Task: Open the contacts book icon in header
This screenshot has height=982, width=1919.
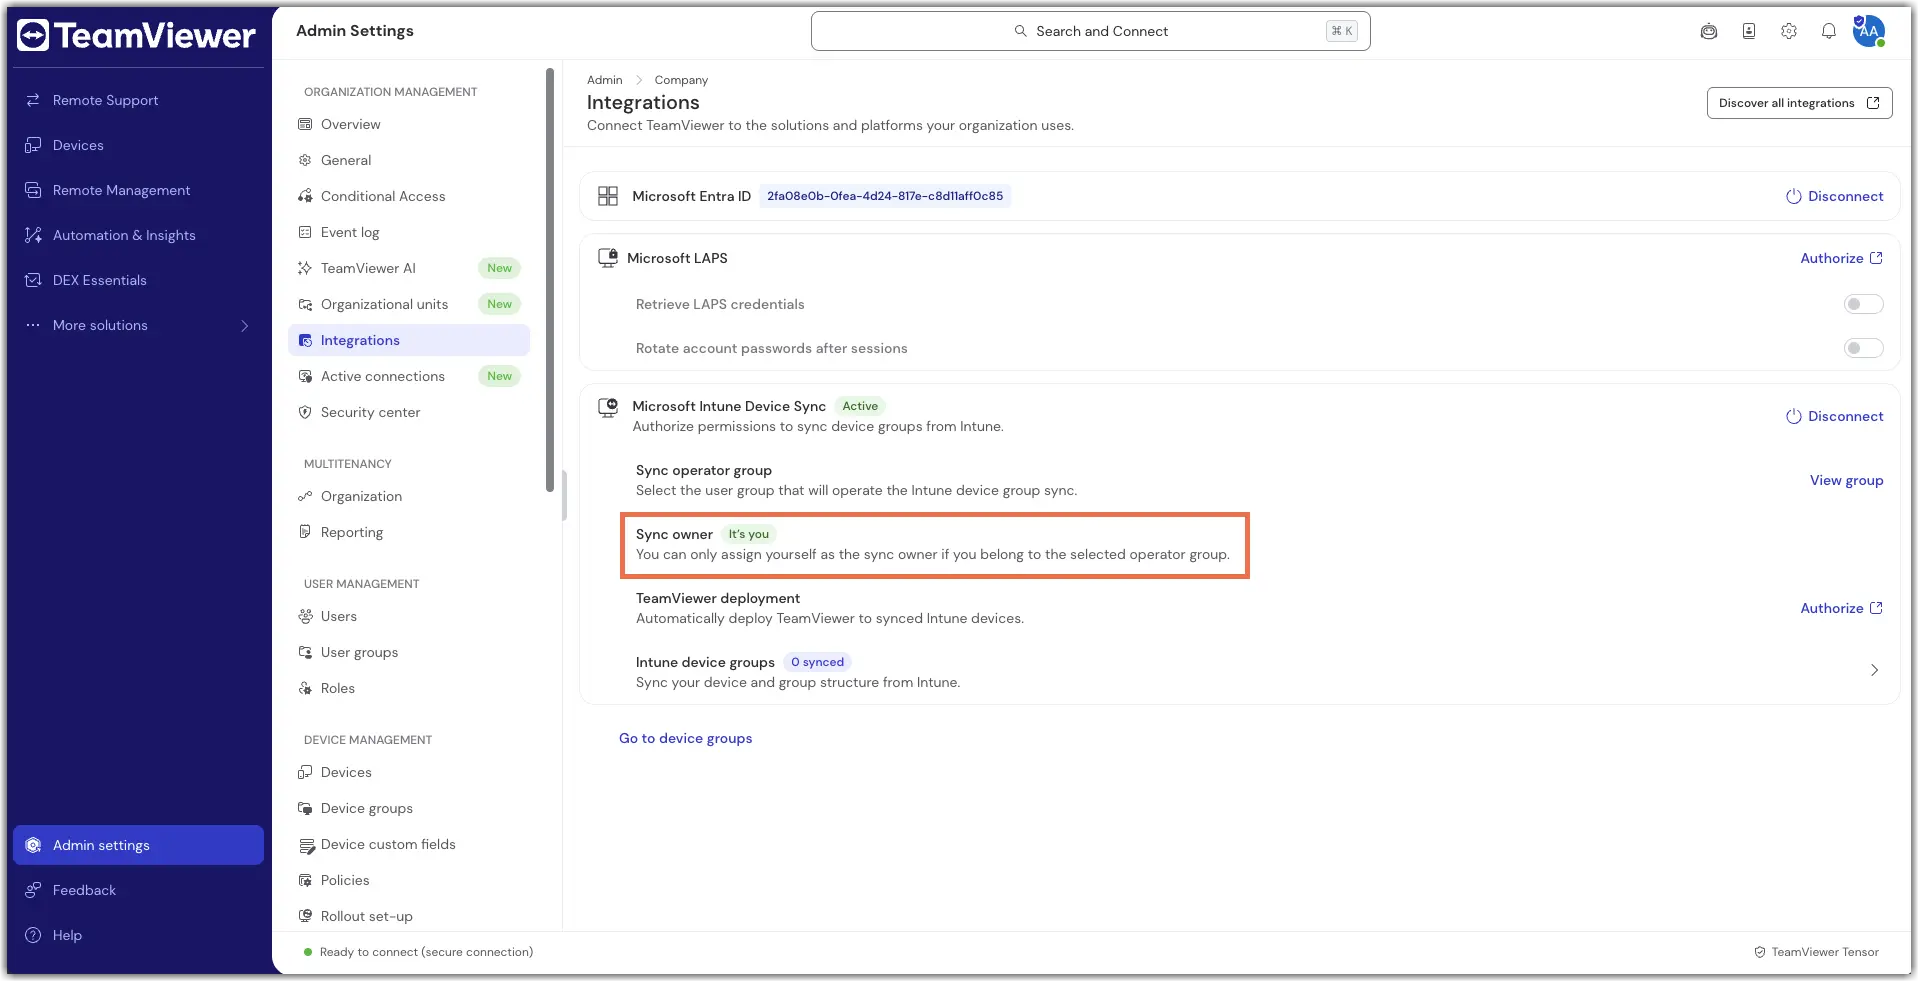Action: point(1749,31)
